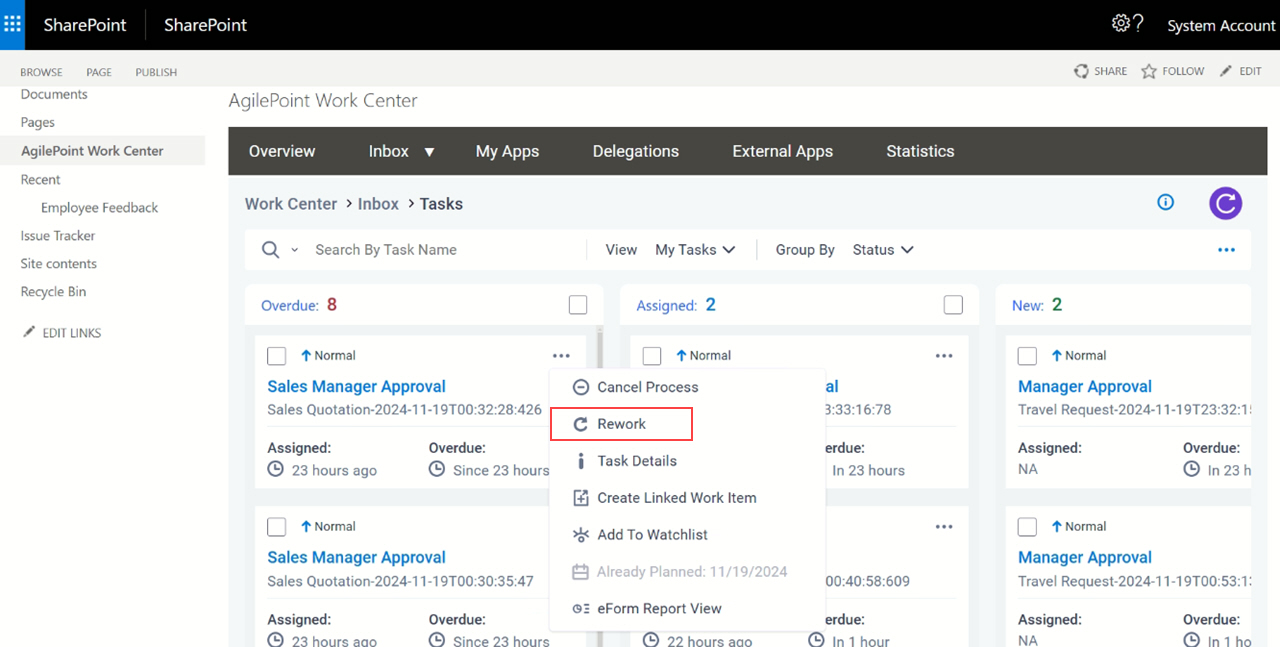
Task: Switch to the Overview tab
Action: click(x=282, y=151)
